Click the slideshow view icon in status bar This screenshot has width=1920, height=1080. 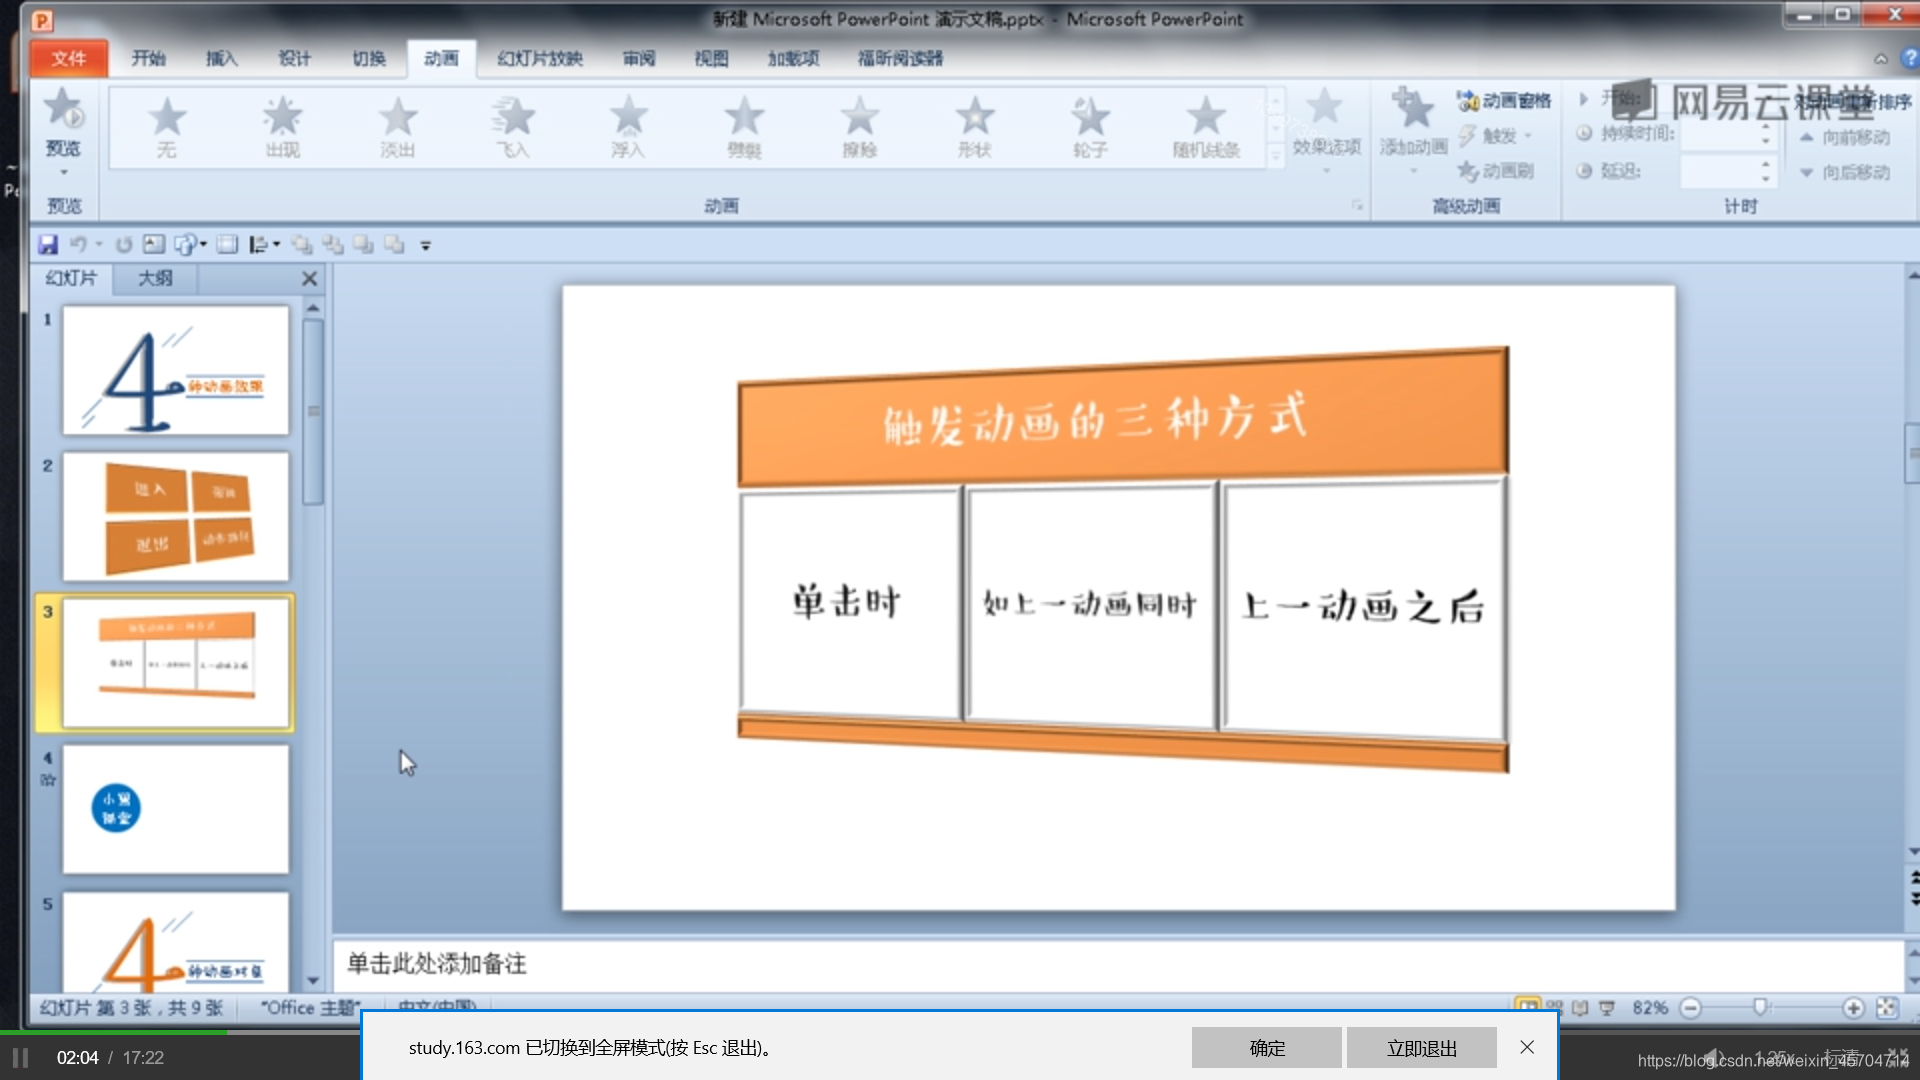tap(1606, 1007)
